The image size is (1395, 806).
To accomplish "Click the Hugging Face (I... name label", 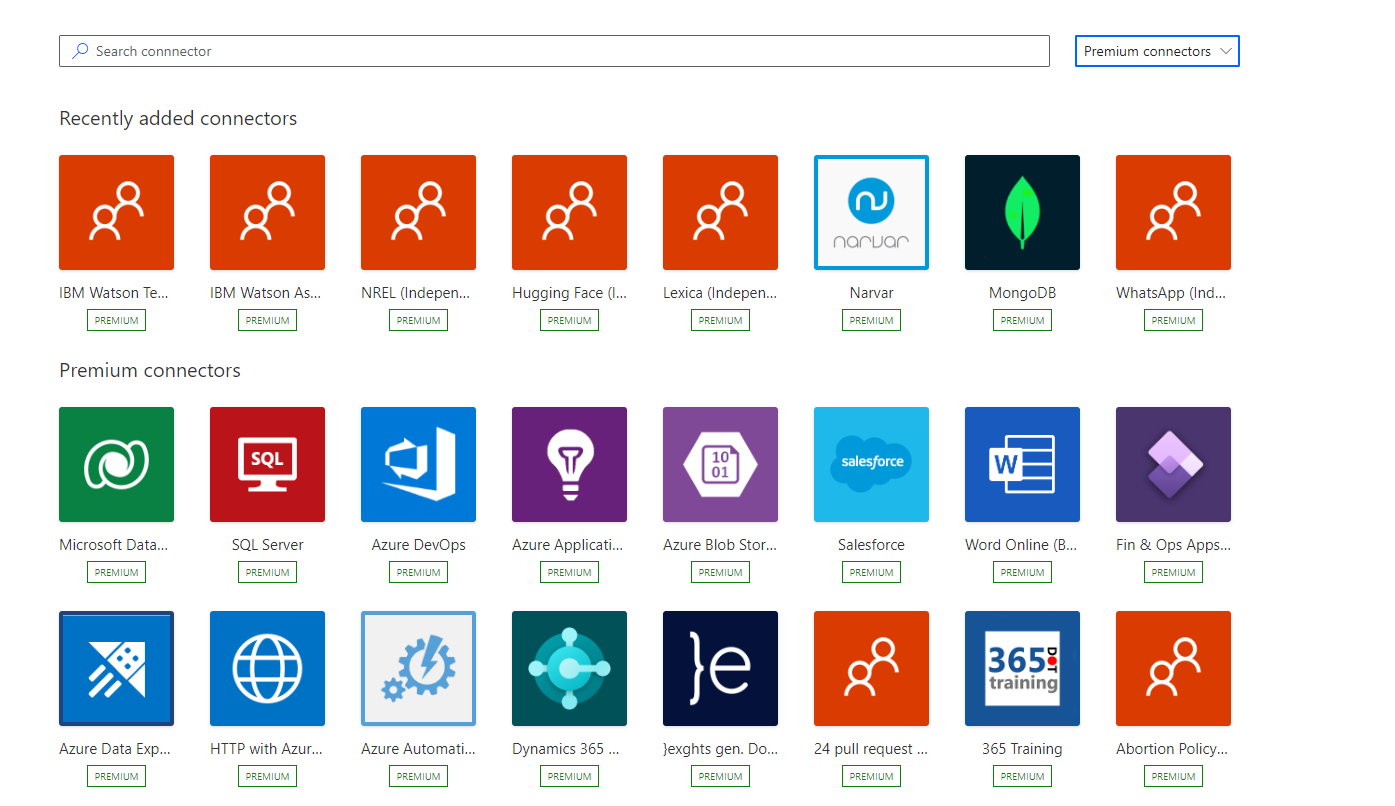I will (x=569, y=293).
